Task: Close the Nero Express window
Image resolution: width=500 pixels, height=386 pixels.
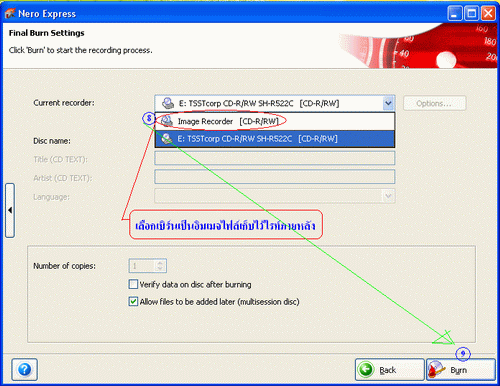Action: [488, 14]
